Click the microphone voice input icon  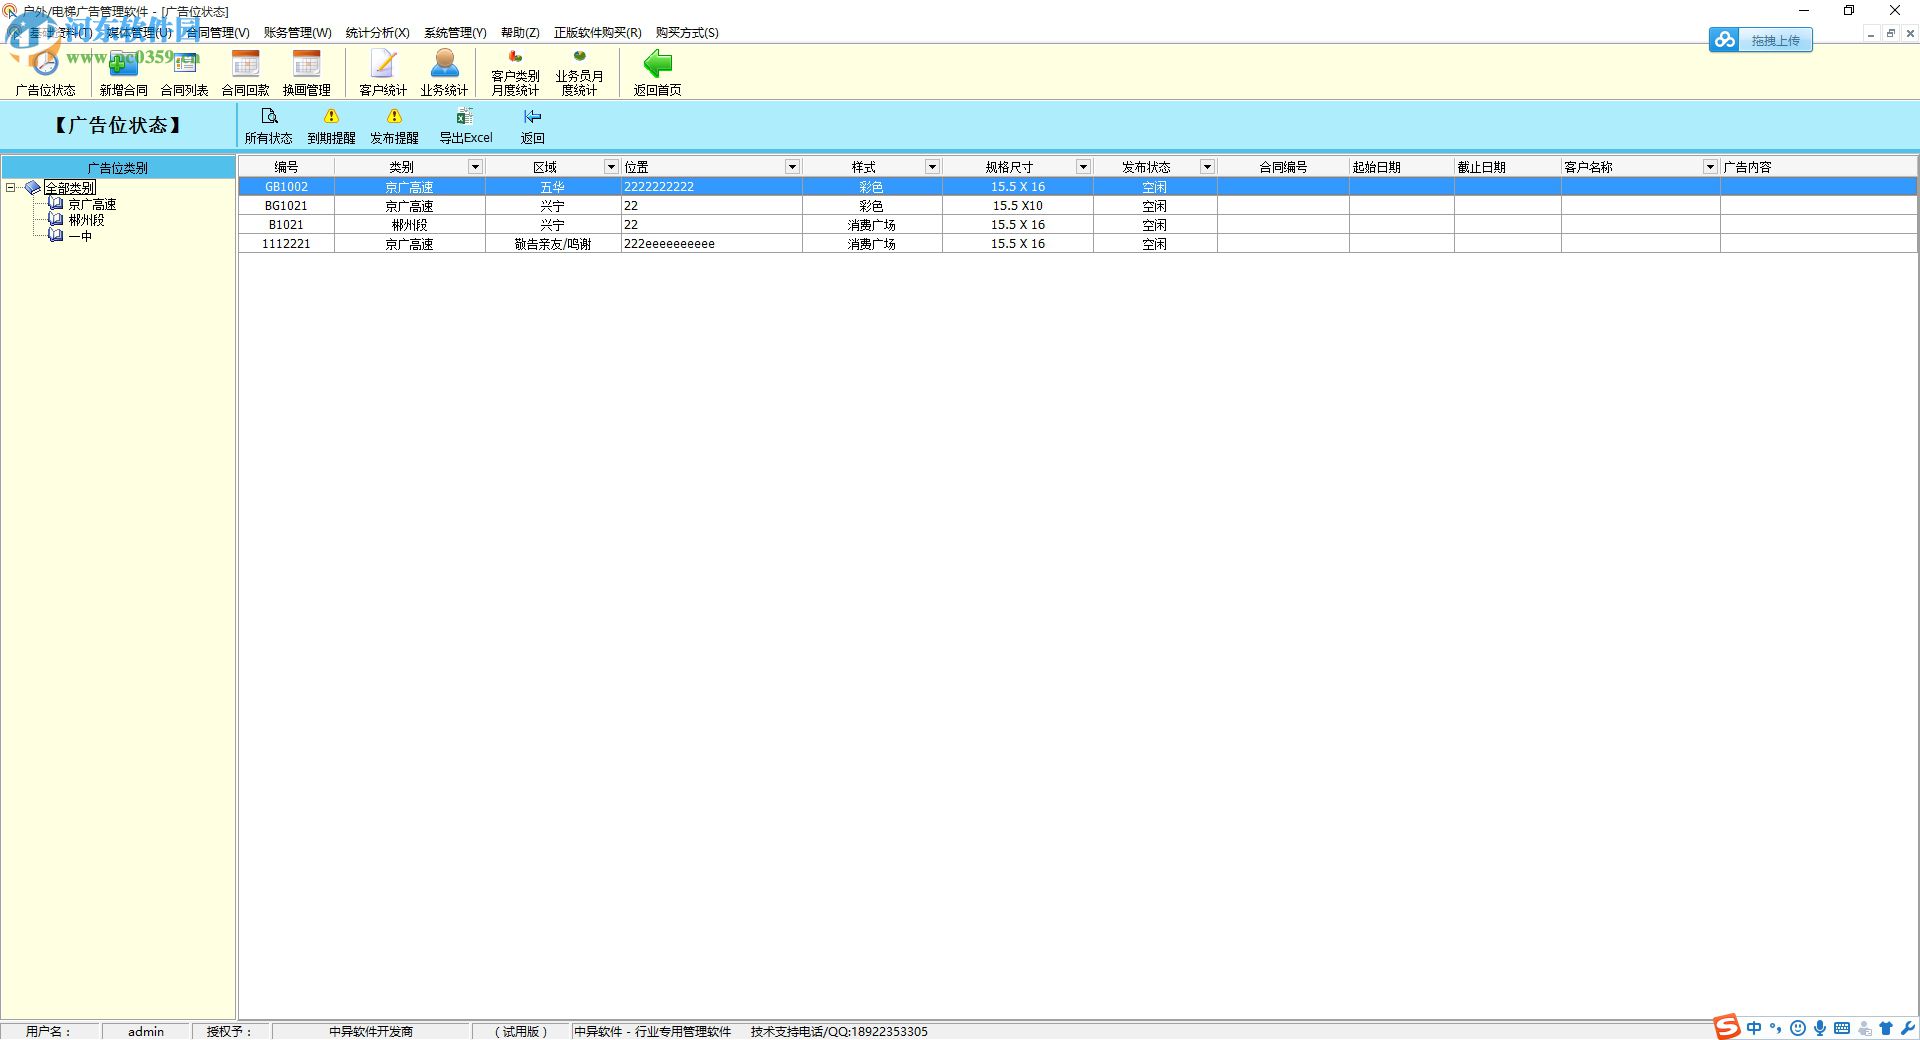tap(1820, 1028)
